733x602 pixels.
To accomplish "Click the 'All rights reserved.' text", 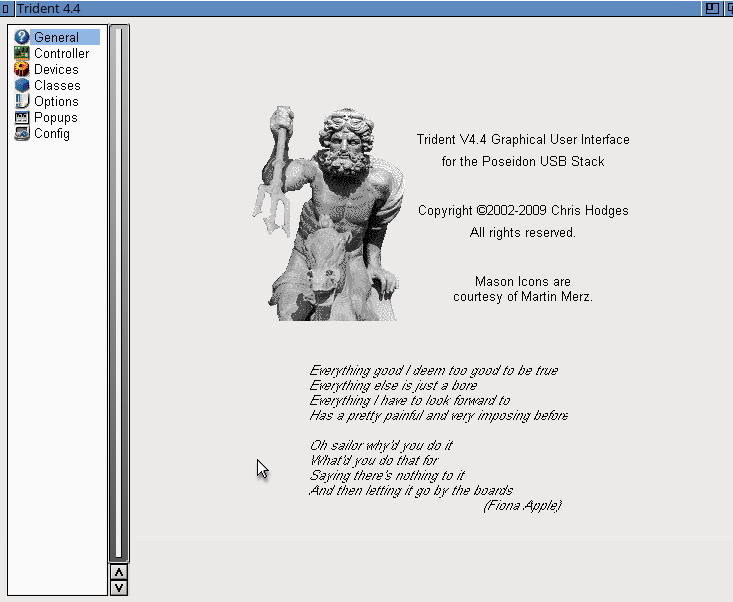I will tap(523, 232).
